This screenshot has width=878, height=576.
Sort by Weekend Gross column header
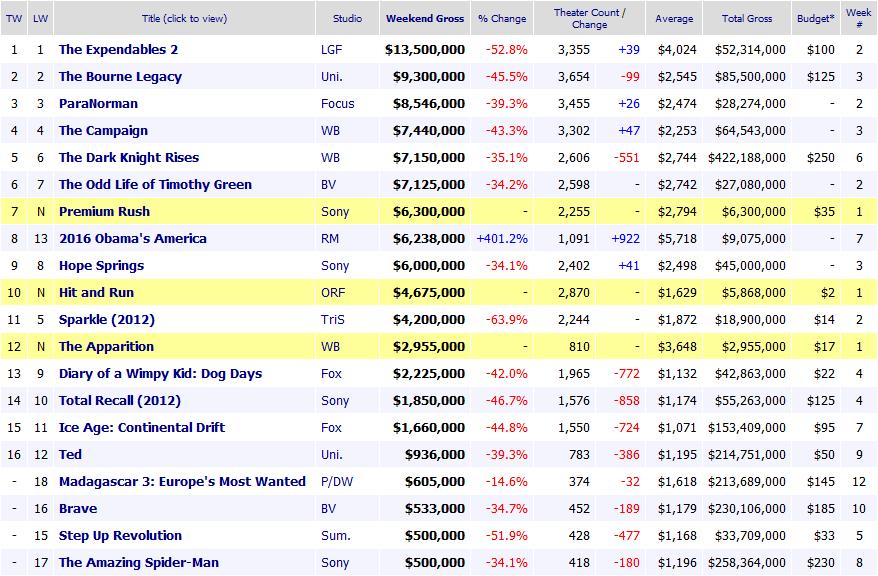click(425, 18)
